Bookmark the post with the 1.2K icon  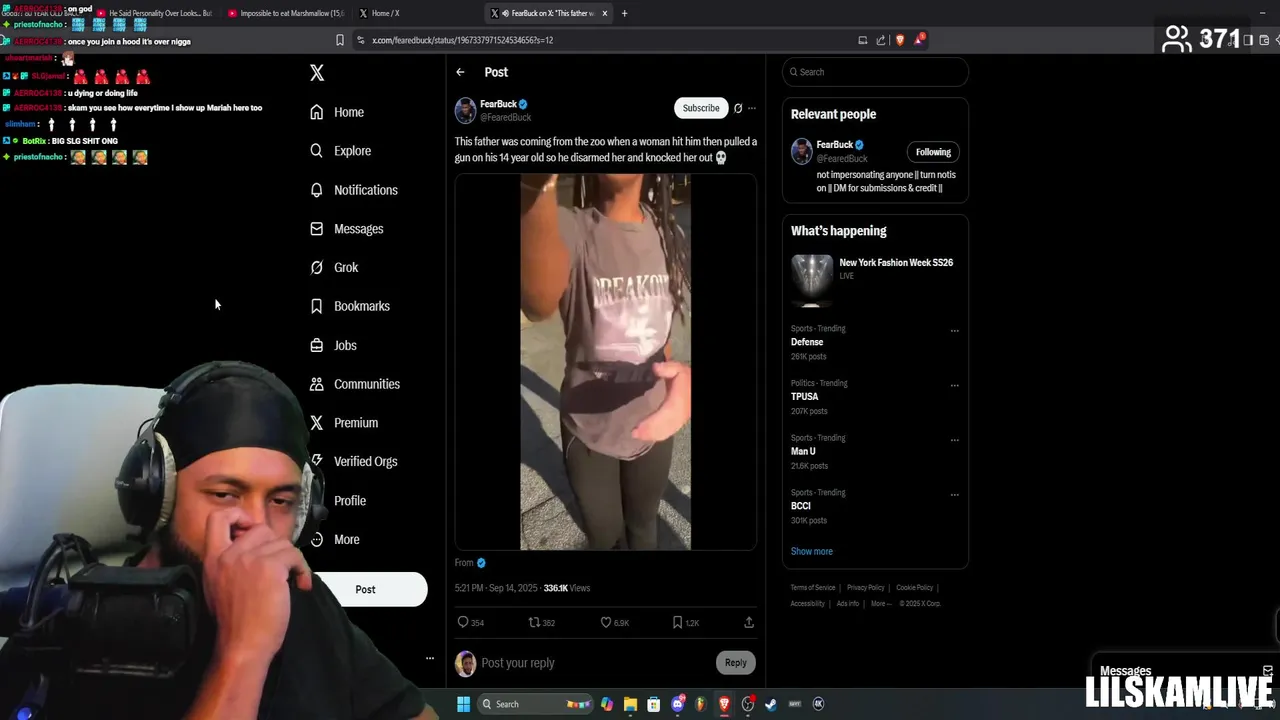point(677,622)
